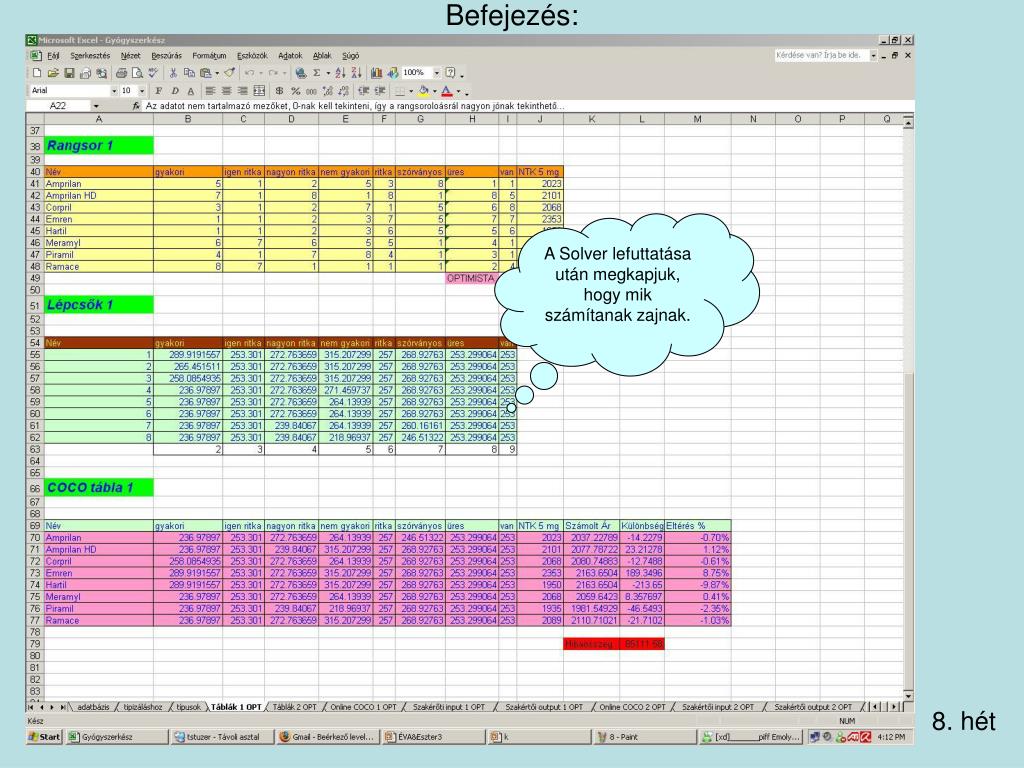Open the Gmail - Beérkező levelek taskbar button
The height and width of the screenshot is (768, 1024).
(327, 737)
